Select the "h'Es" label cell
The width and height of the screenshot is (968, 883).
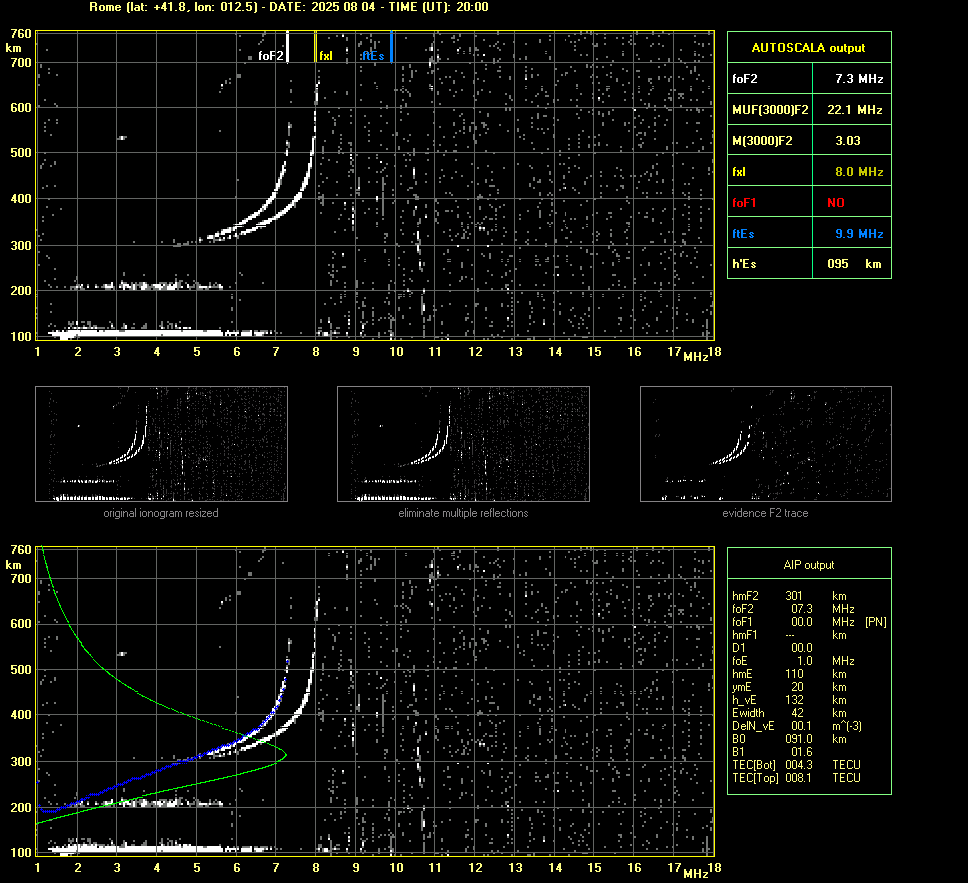(770, 264)
